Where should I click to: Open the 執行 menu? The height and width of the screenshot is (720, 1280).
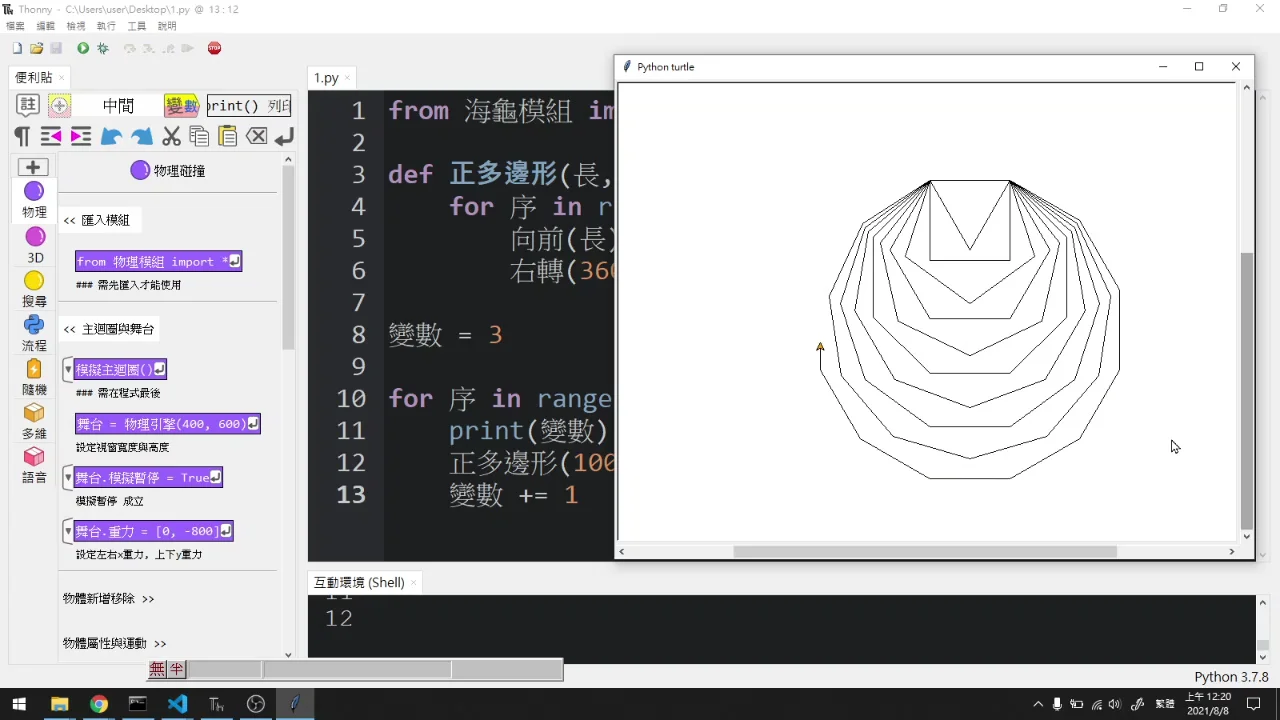coord(106,26)
